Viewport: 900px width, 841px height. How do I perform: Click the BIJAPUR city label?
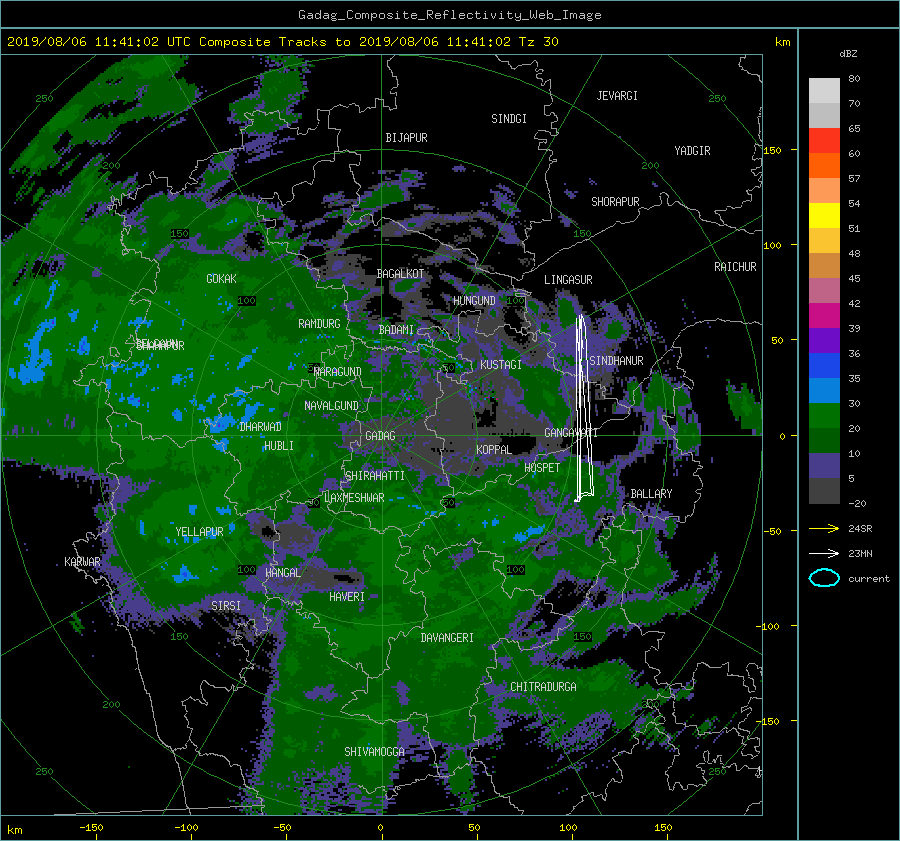[406, 138]
